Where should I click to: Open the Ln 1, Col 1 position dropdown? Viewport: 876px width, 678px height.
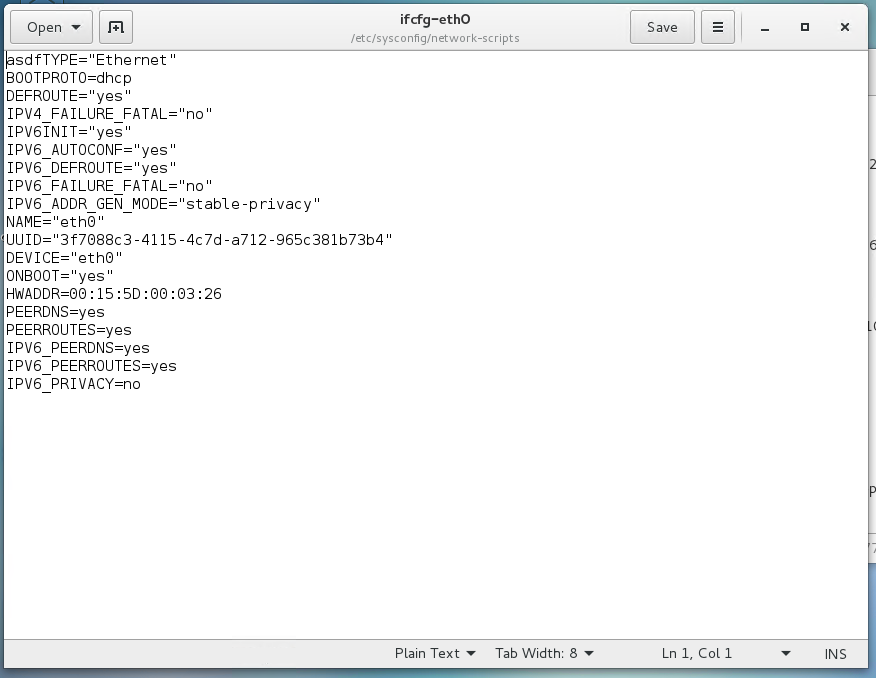click(726, 653)
